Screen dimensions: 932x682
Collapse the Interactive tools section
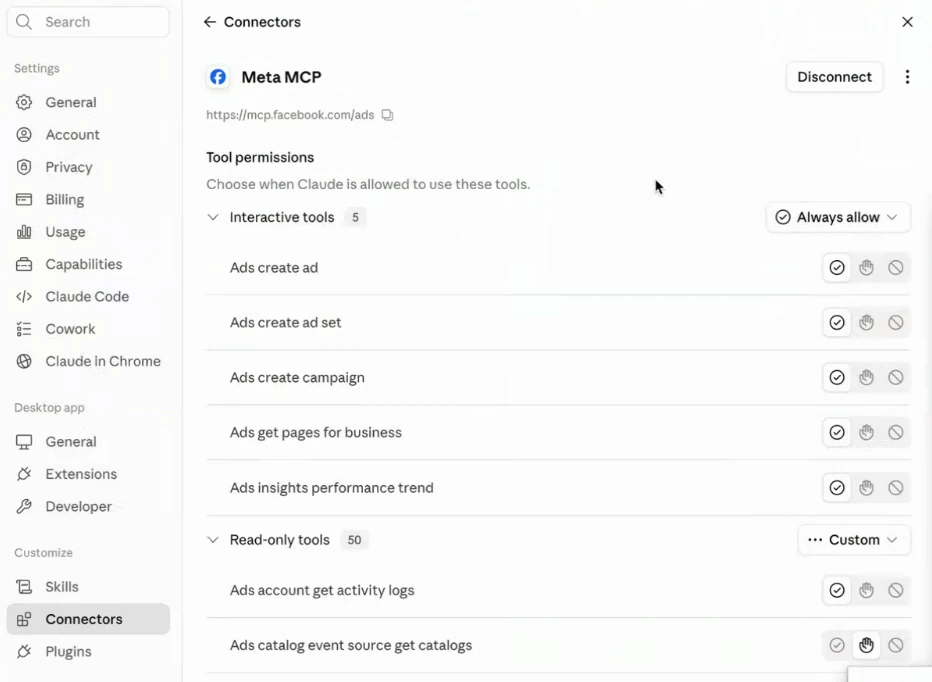click(213, 218)
